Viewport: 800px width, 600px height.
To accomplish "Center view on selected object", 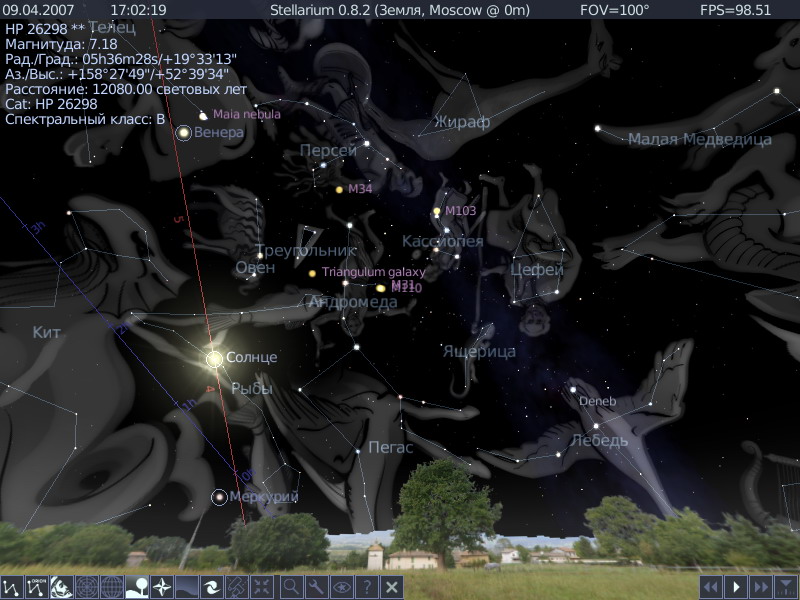I will pos(262,587).
